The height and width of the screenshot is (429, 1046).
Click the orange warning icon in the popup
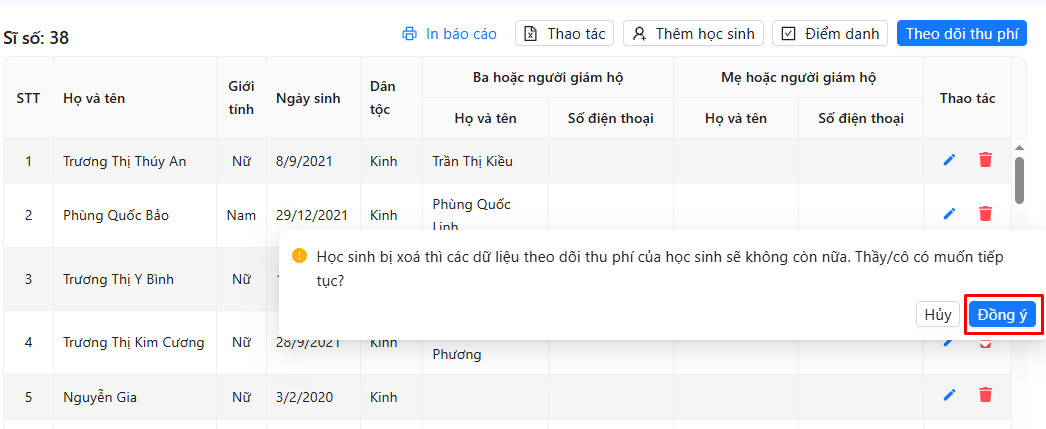299,256
